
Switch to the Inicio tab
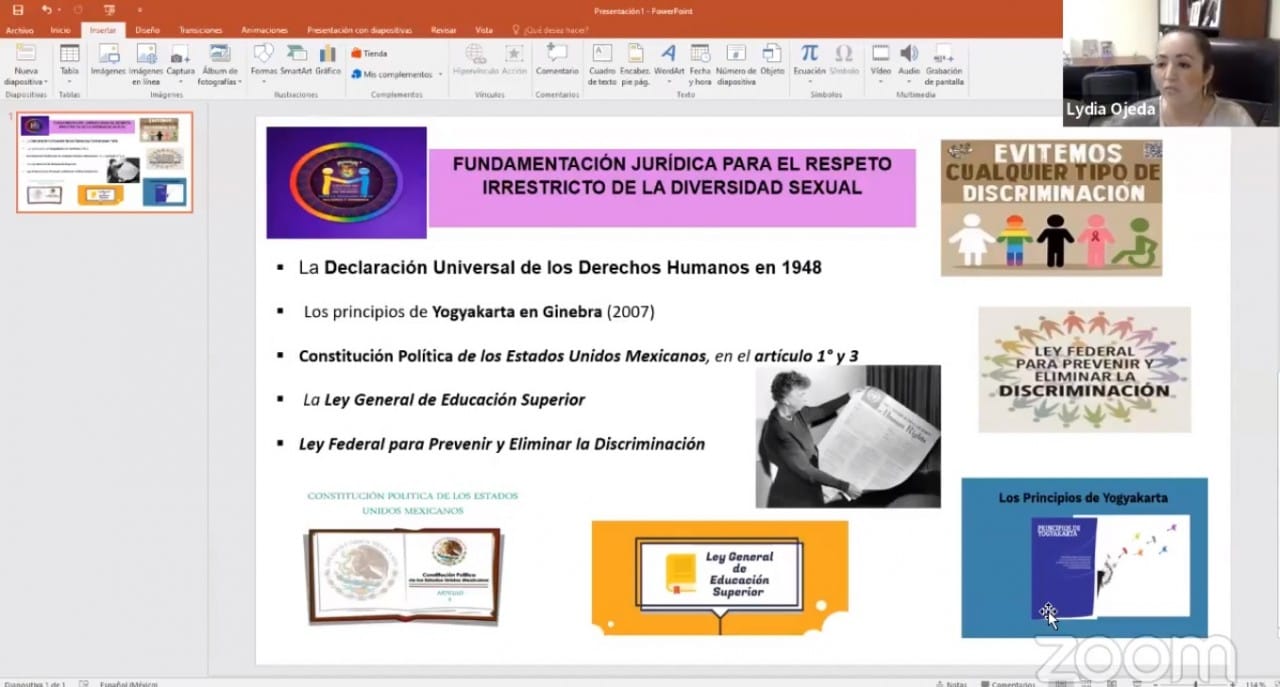click(x=60, y=30)
